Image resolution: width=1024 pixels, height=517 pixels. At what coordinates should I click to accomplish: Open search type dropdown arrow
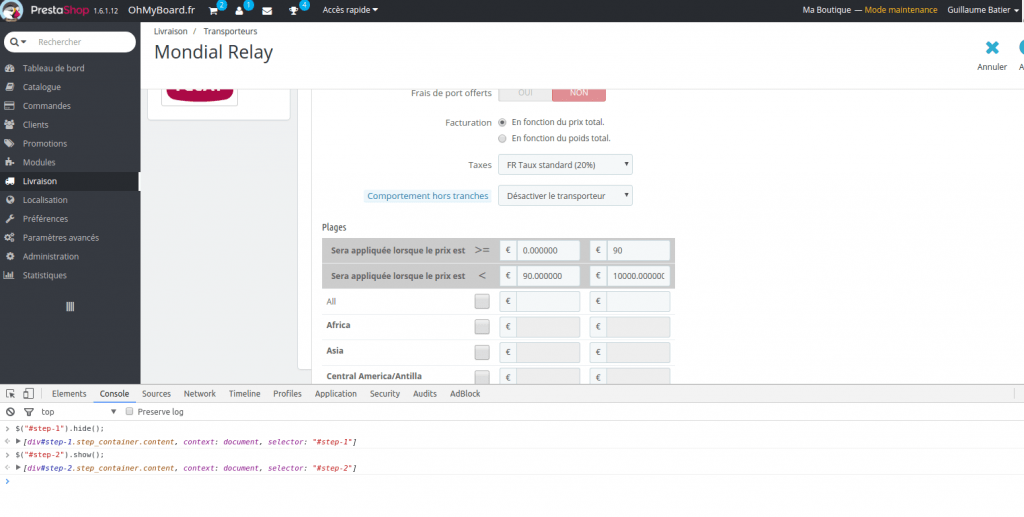click(24, 42)
